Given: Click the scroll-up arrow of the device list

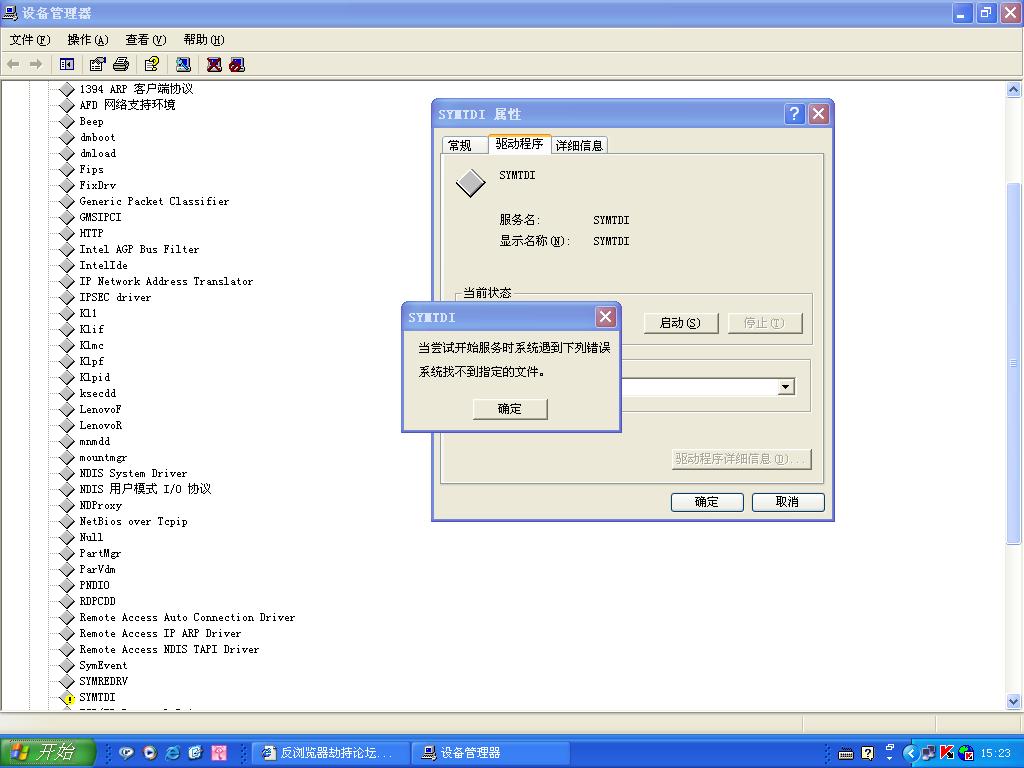Looking at the screenshot, I should coord(1014,89).
